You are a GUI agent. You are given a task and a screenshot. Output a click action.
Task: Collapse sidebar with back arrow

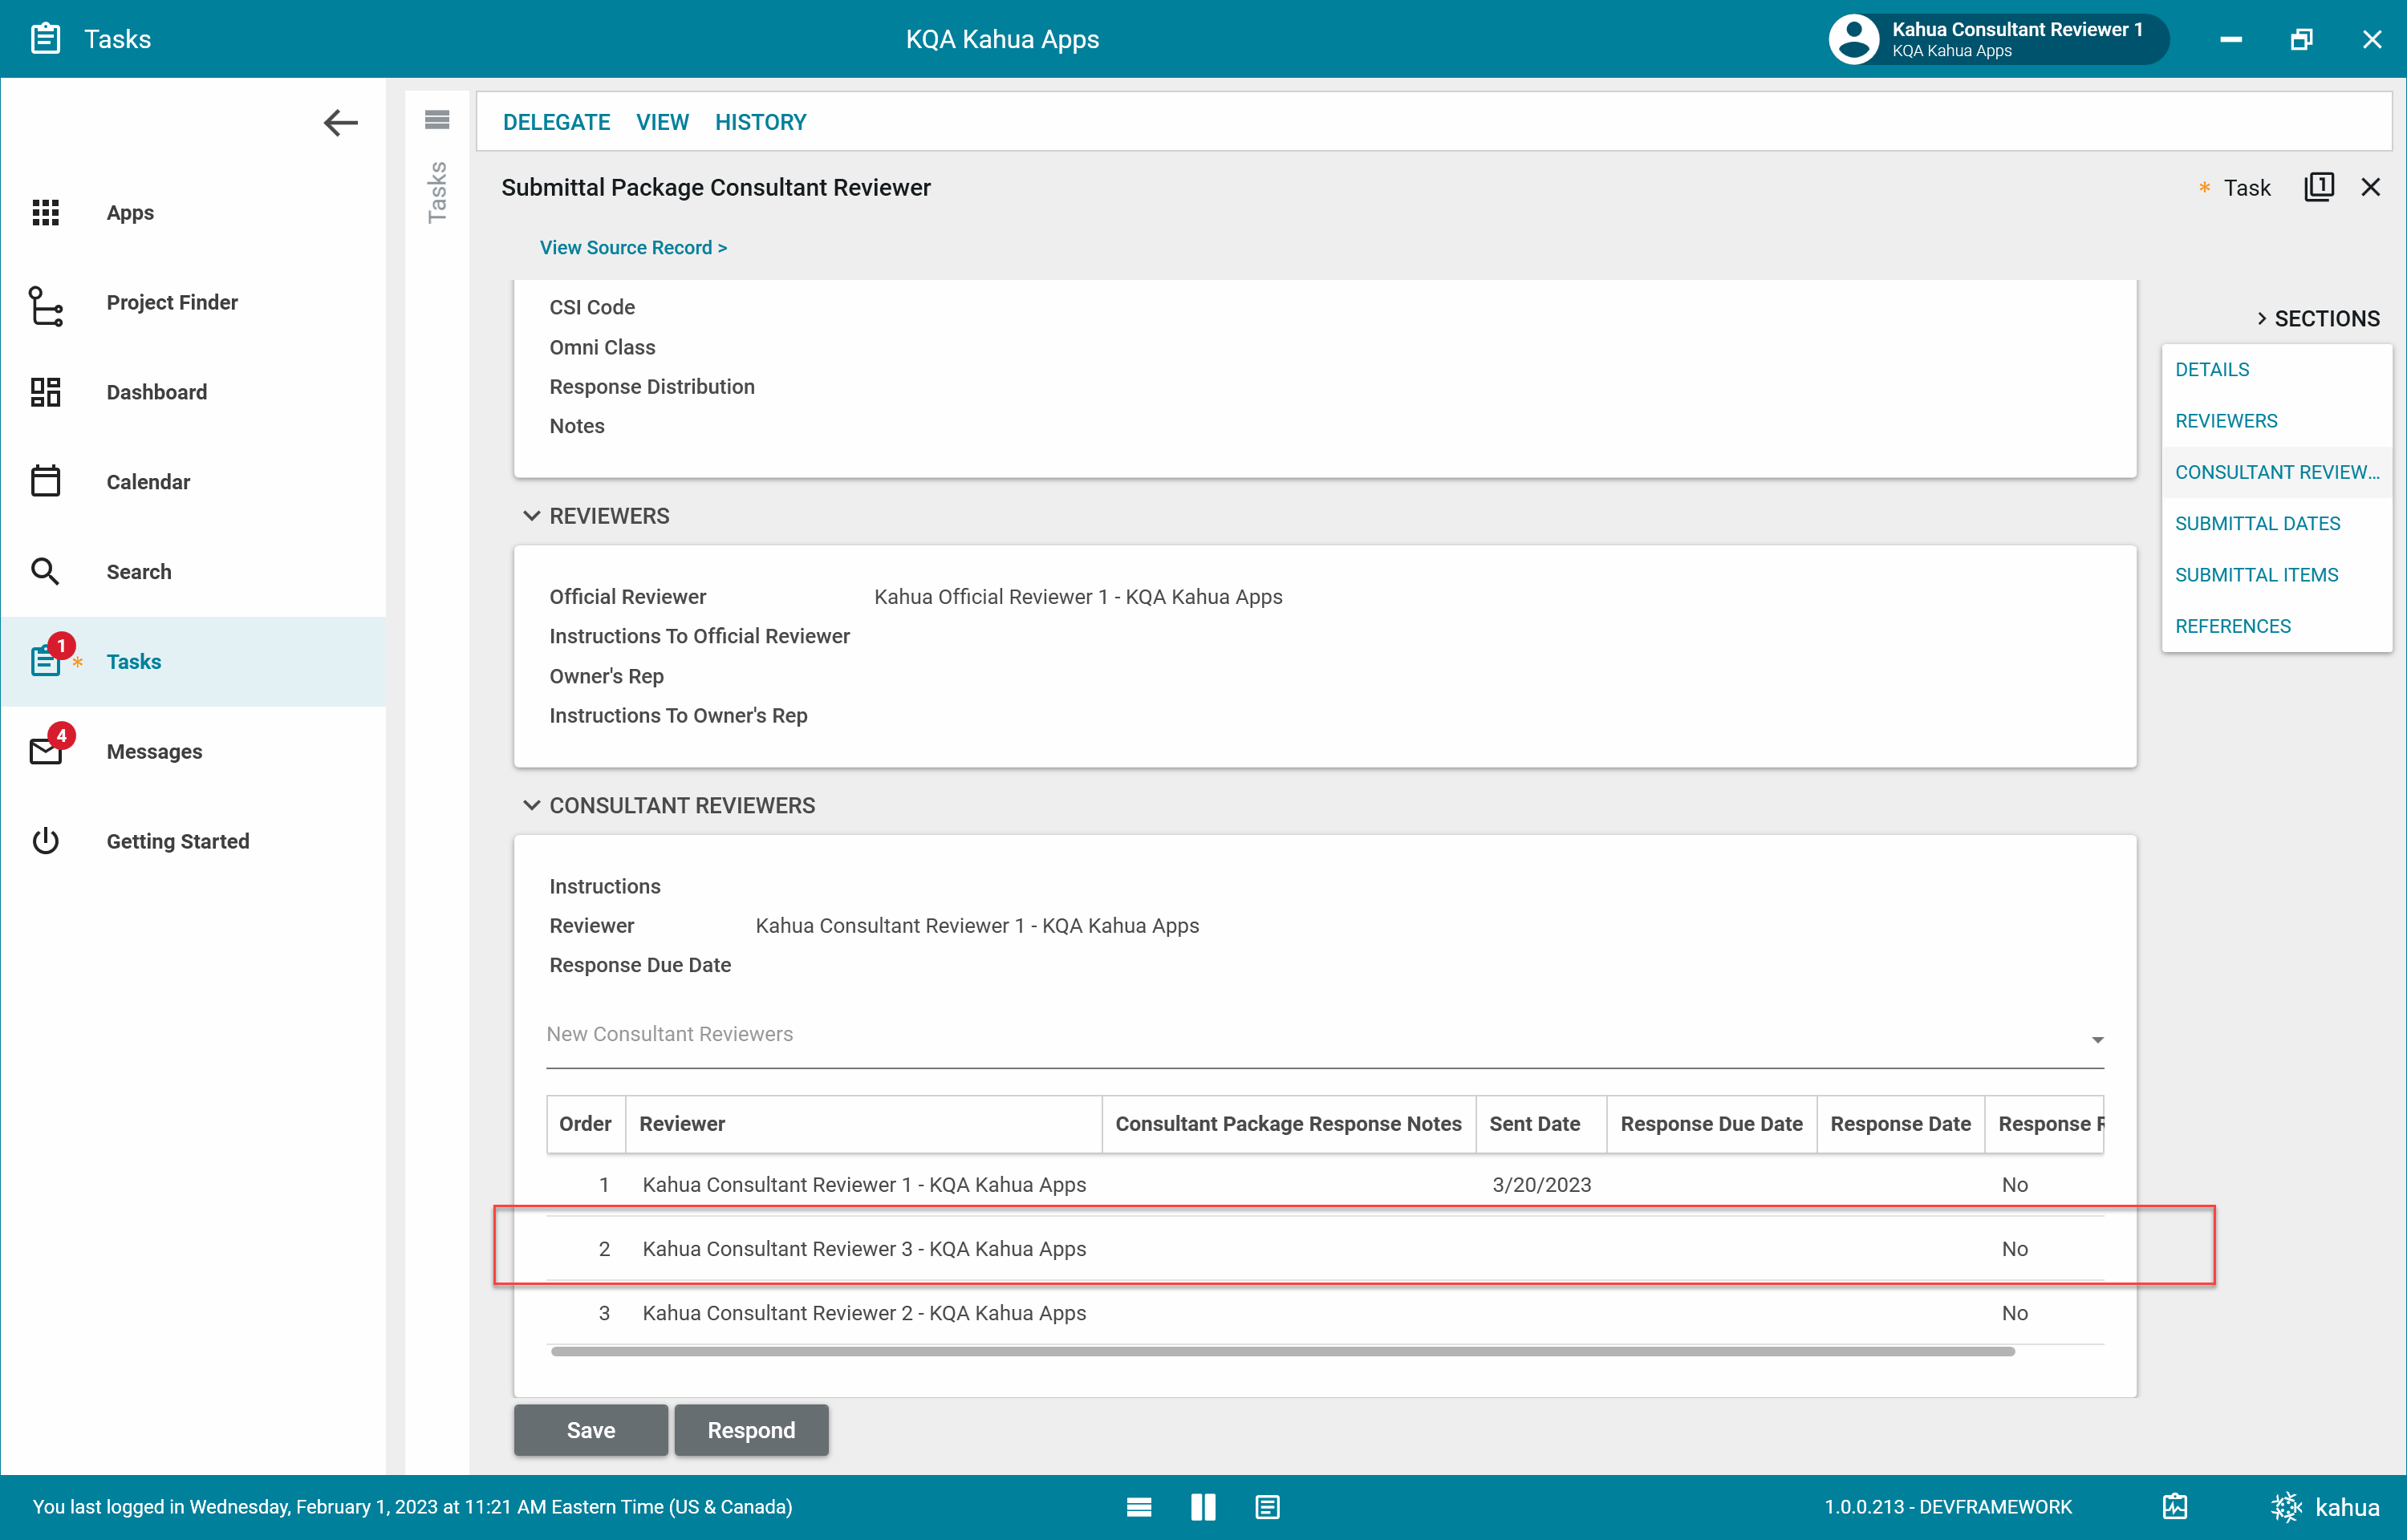[x=340, y=123]
